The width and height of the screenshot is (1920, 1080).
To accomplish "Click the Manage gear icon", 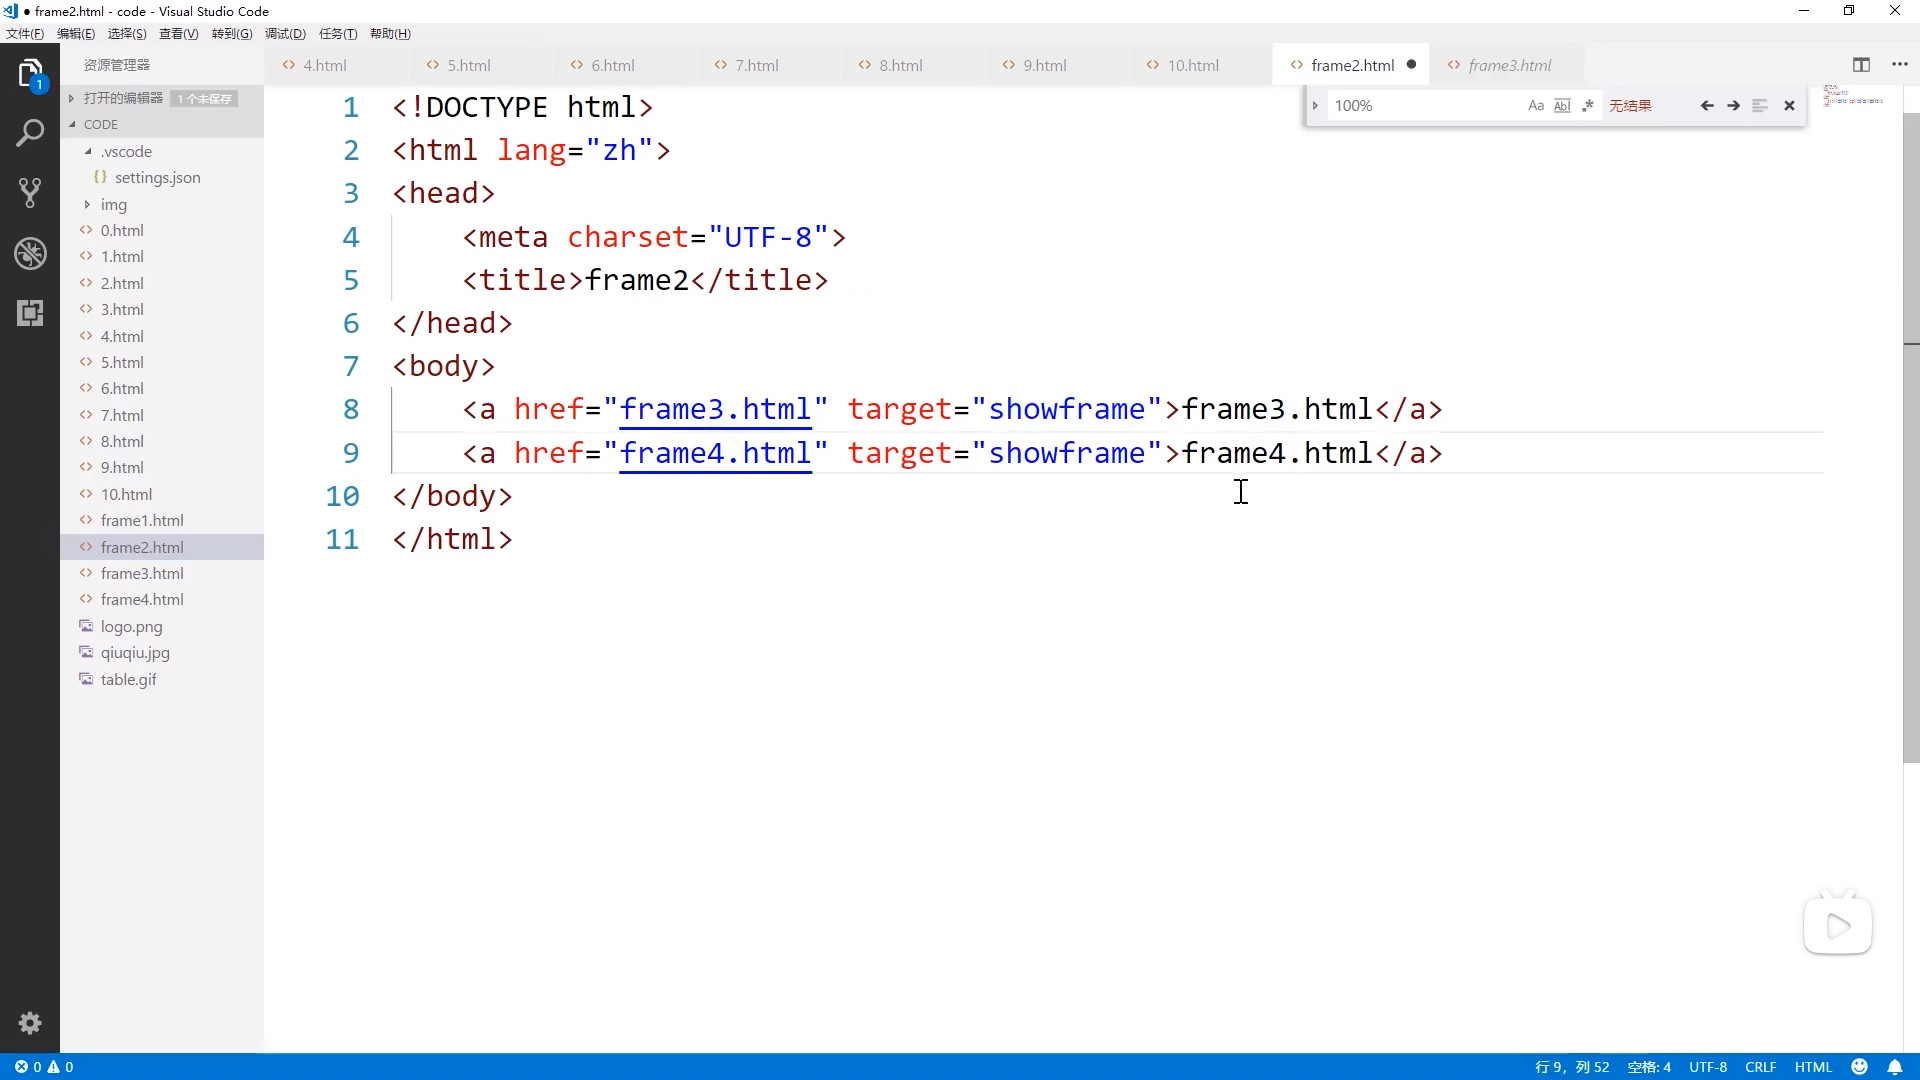I will click(x=30, y=1023).
